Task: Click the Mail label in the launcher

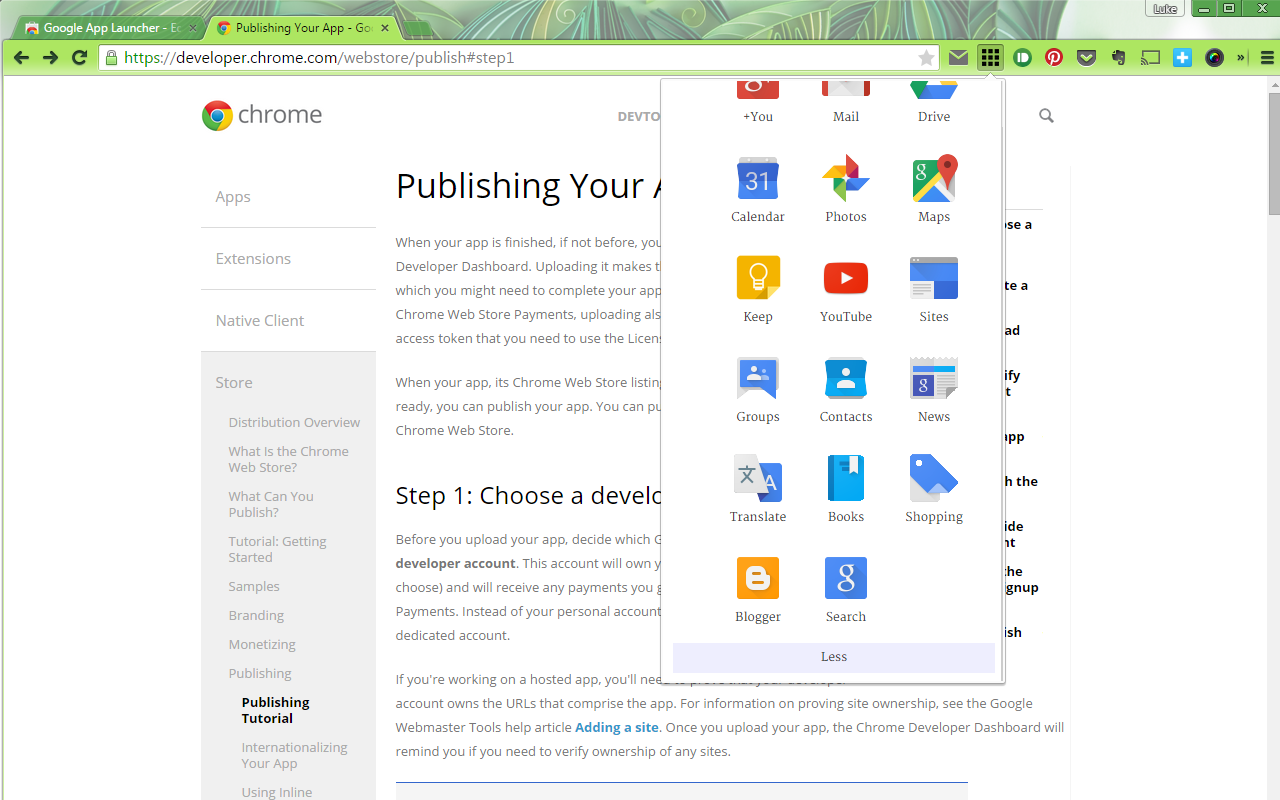Action: (x=846, y=117)
